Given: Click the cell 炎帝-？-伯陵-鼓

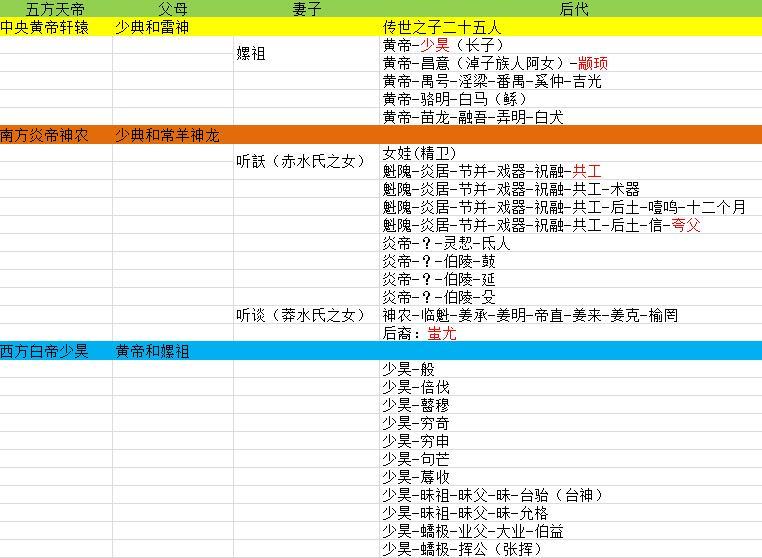Looking at the screenshot, I should 571,261.
